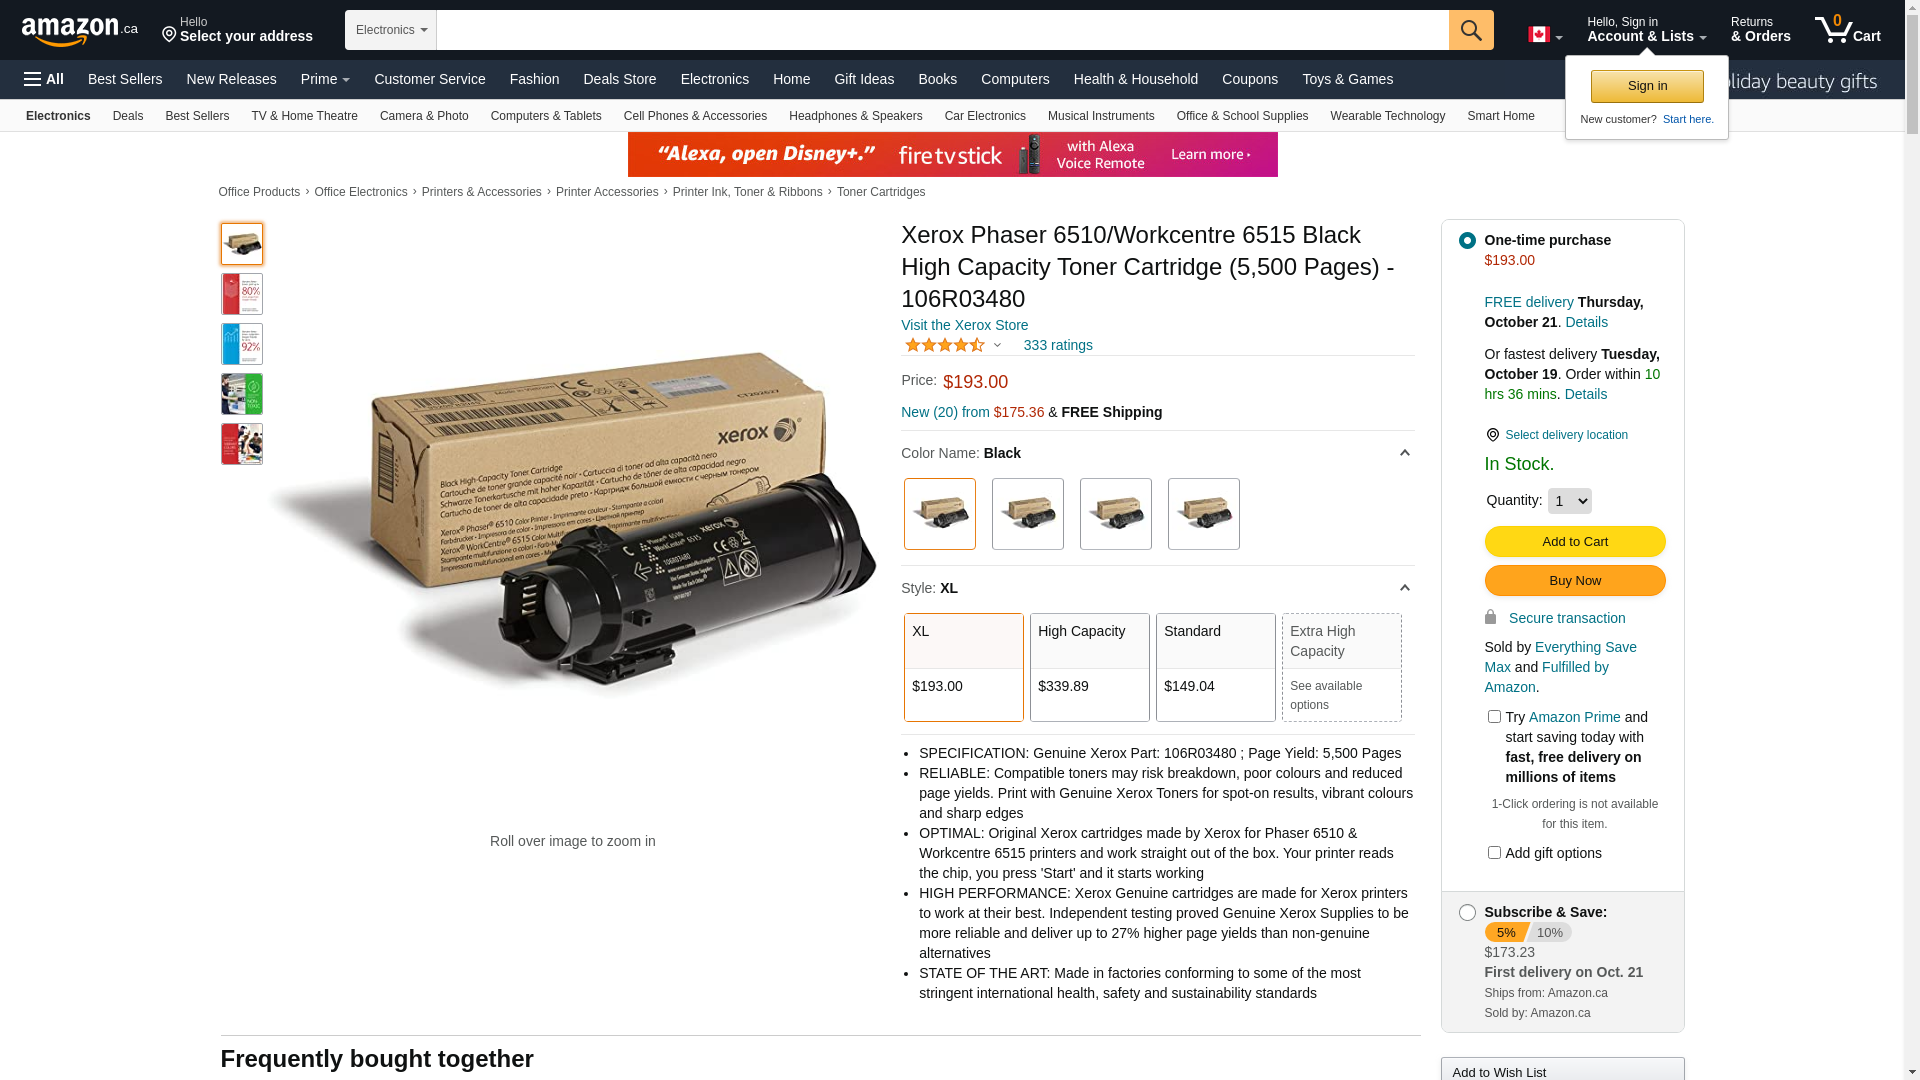Enable the Try Amazon Prime checkbox
1920x1080 pixels.
pos(1494,717)
